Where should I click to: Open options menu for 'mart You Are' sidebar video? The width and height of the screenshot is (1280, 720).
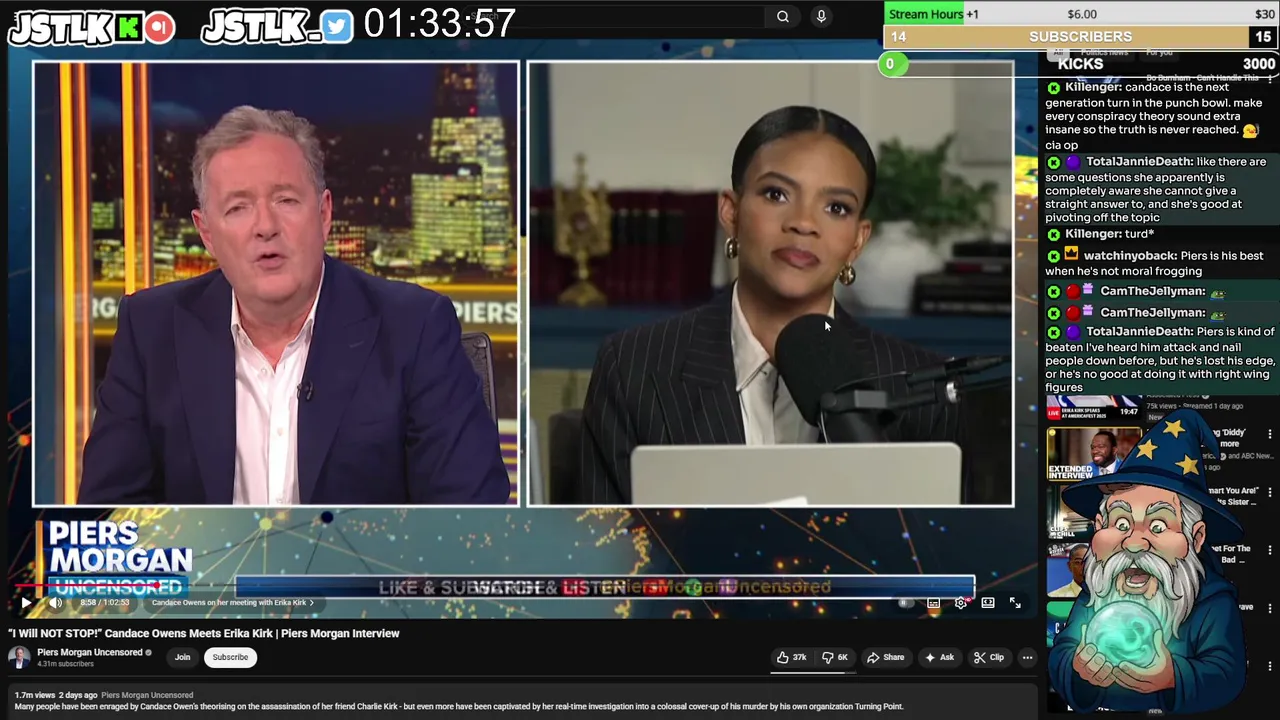pyautogui.click(x=1270, y=493)
